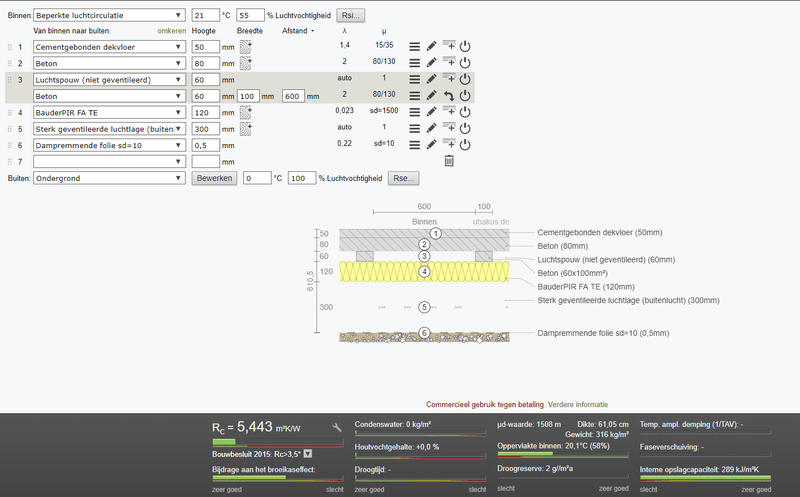The image size is (800, 497).
Task: Click wood texture icon beside BauderPIR height
Action: [x=246, y=112]
